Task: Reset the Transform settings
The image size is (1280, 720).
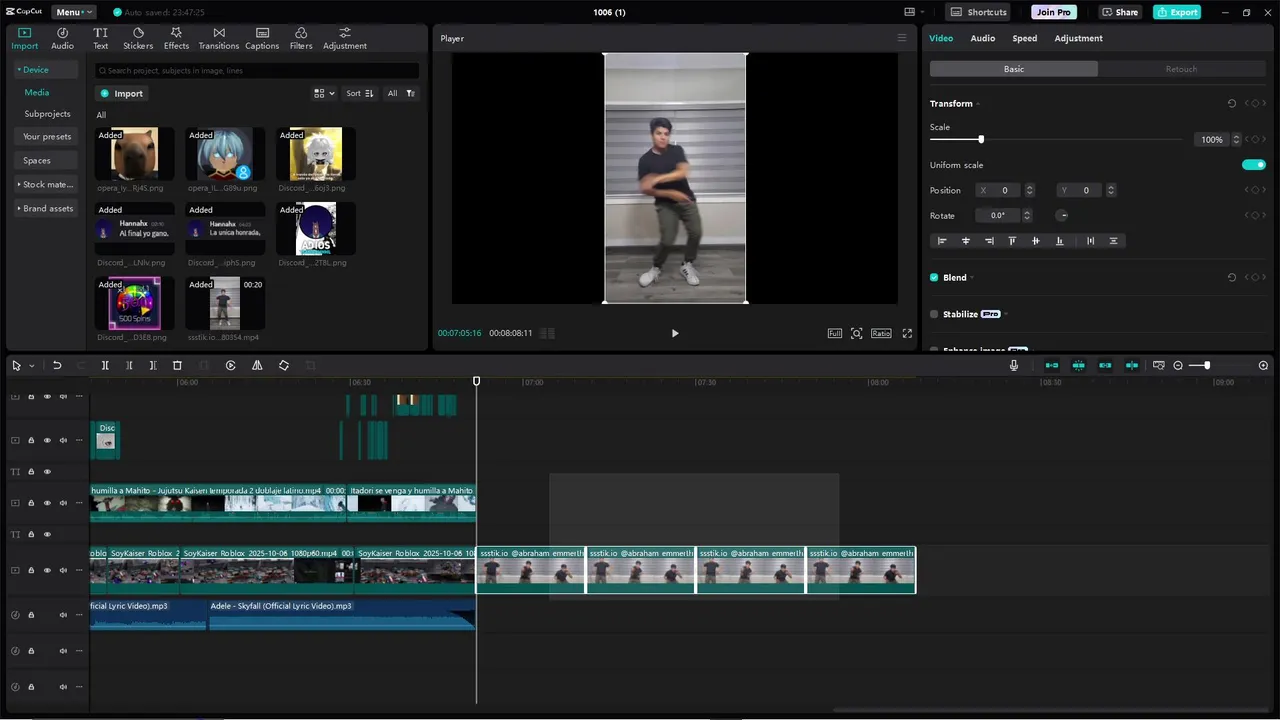Action: tap(1232, 103)
